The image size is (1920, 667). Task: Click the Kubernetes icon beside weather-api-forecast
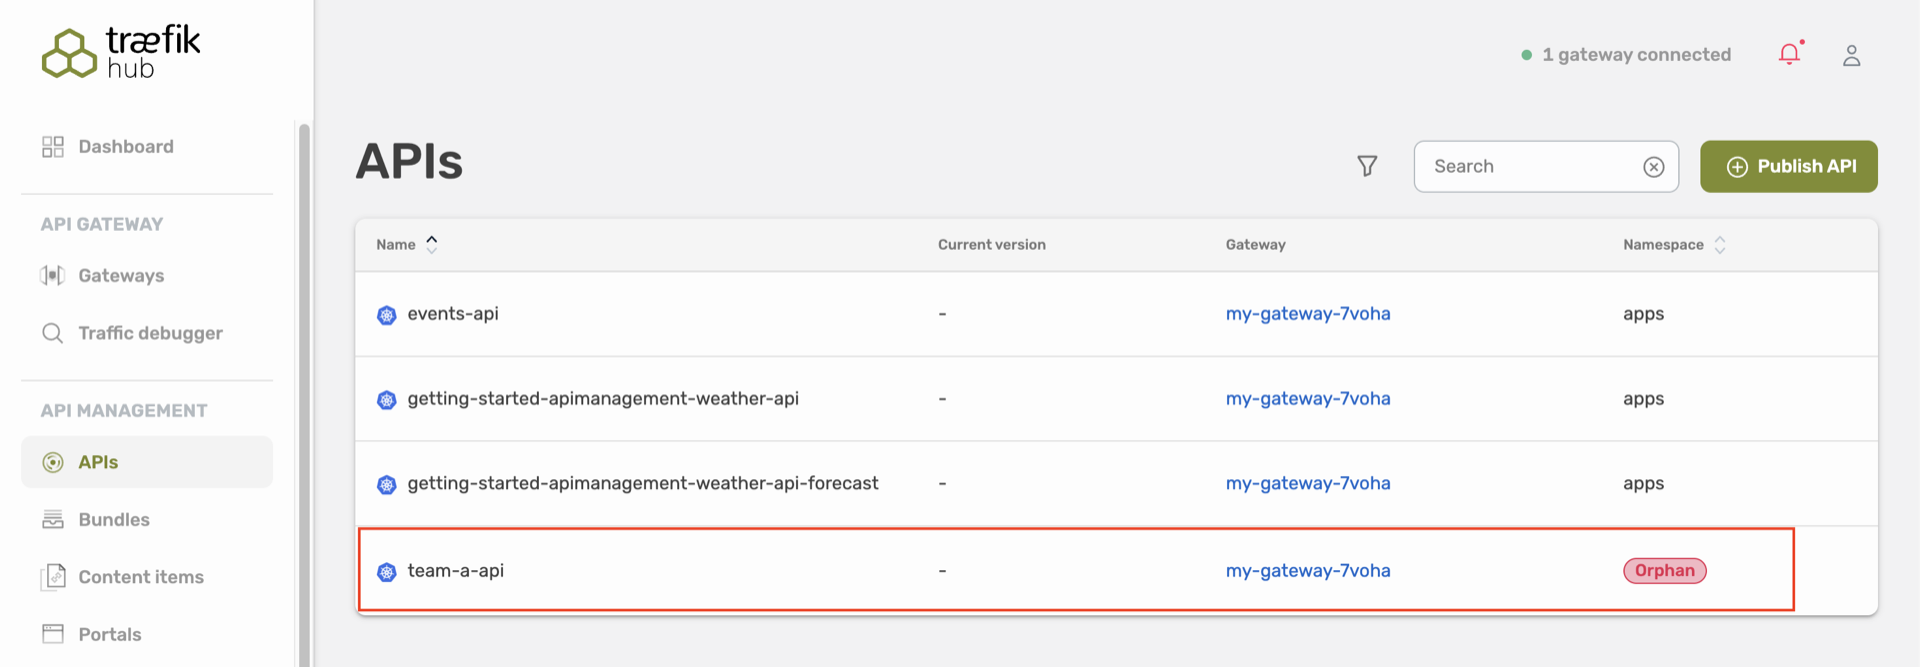[x=387, y=485]
